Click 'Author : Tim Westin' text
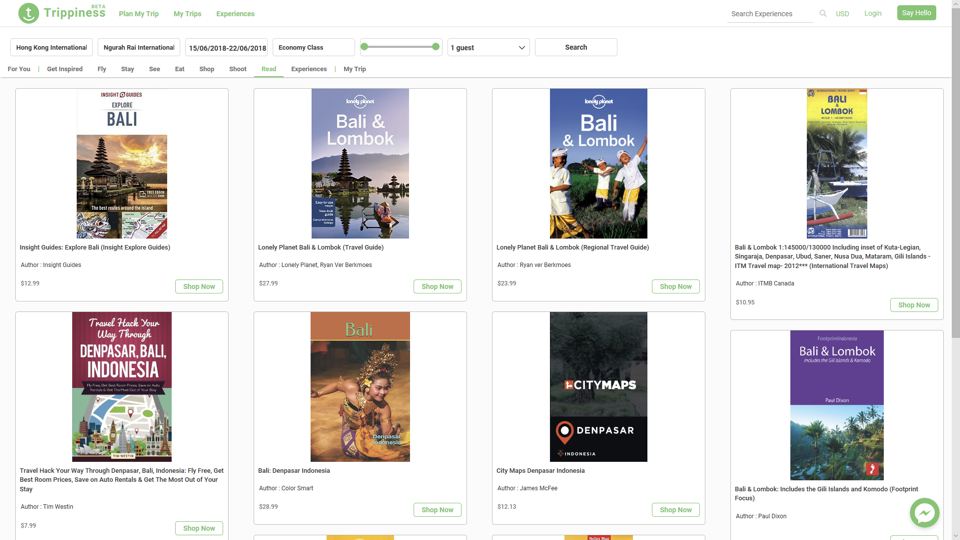The width and height of the screenshot is (960, 540). click(x=47, y=507)
